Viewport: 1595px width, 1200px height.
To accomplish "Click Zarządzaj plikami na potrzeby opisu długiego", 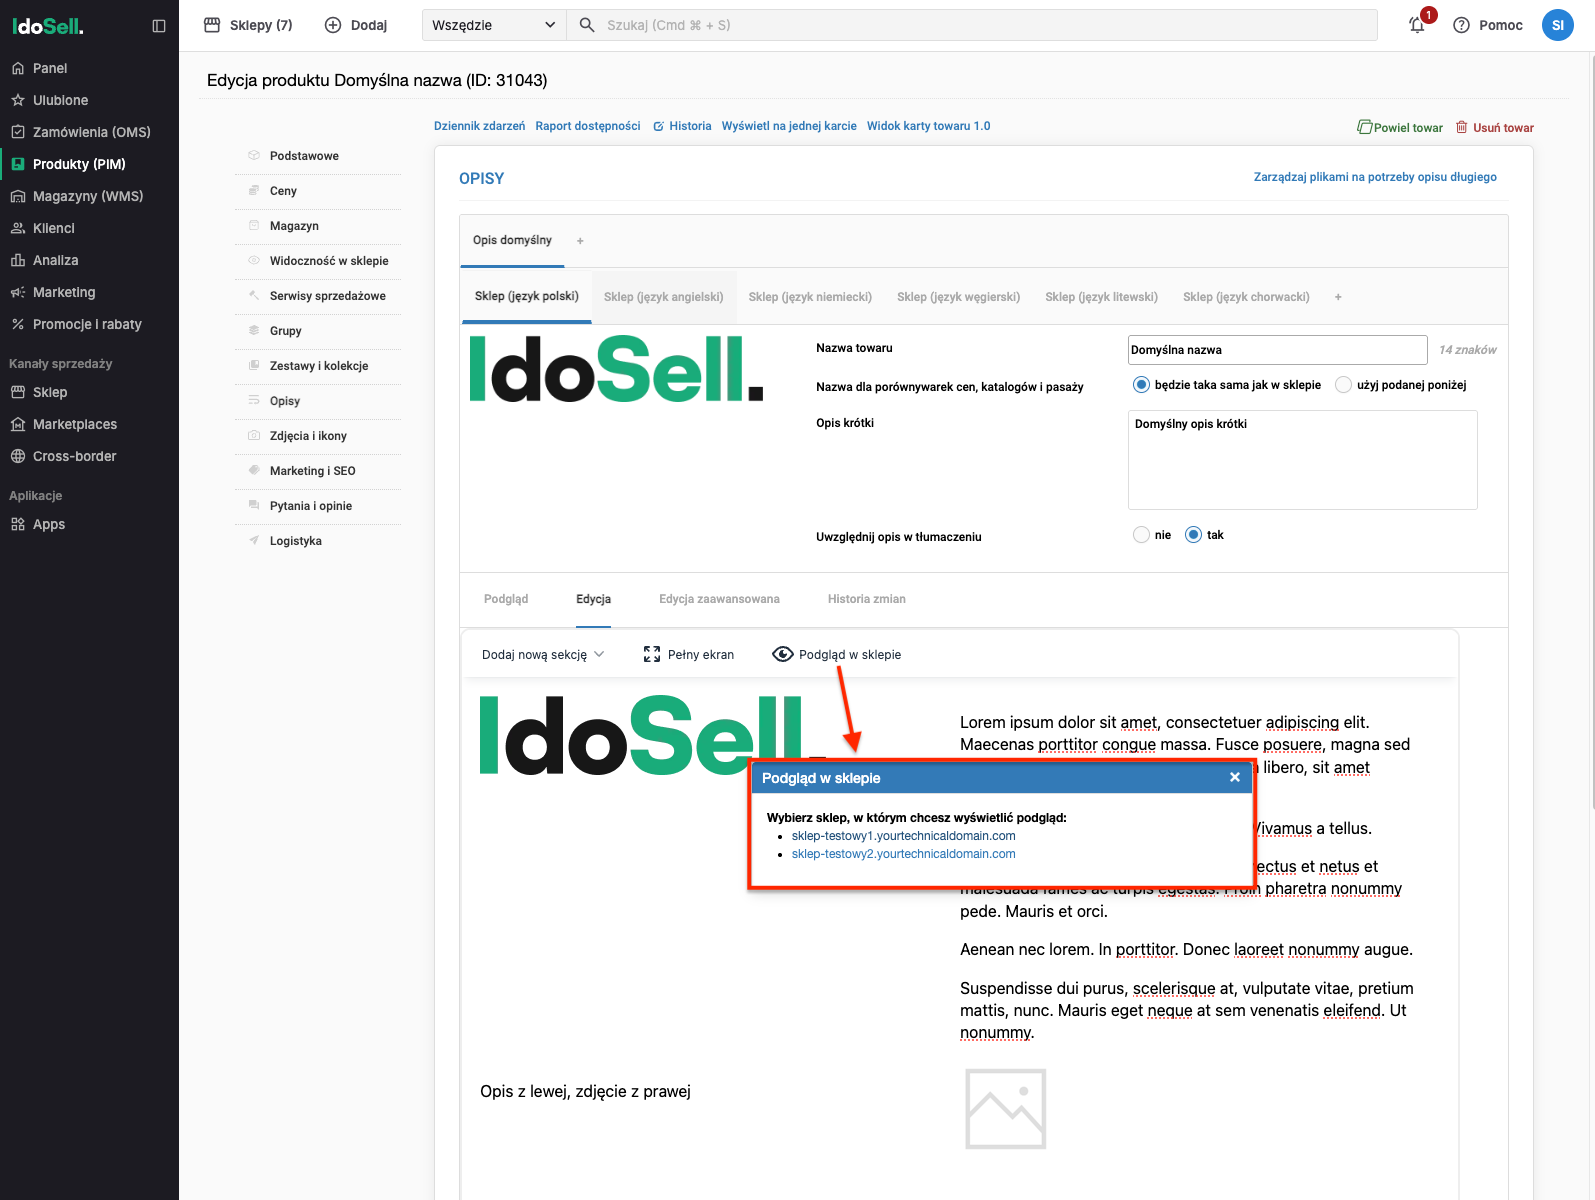I will pyautogui.click(x=1375, y=177).
